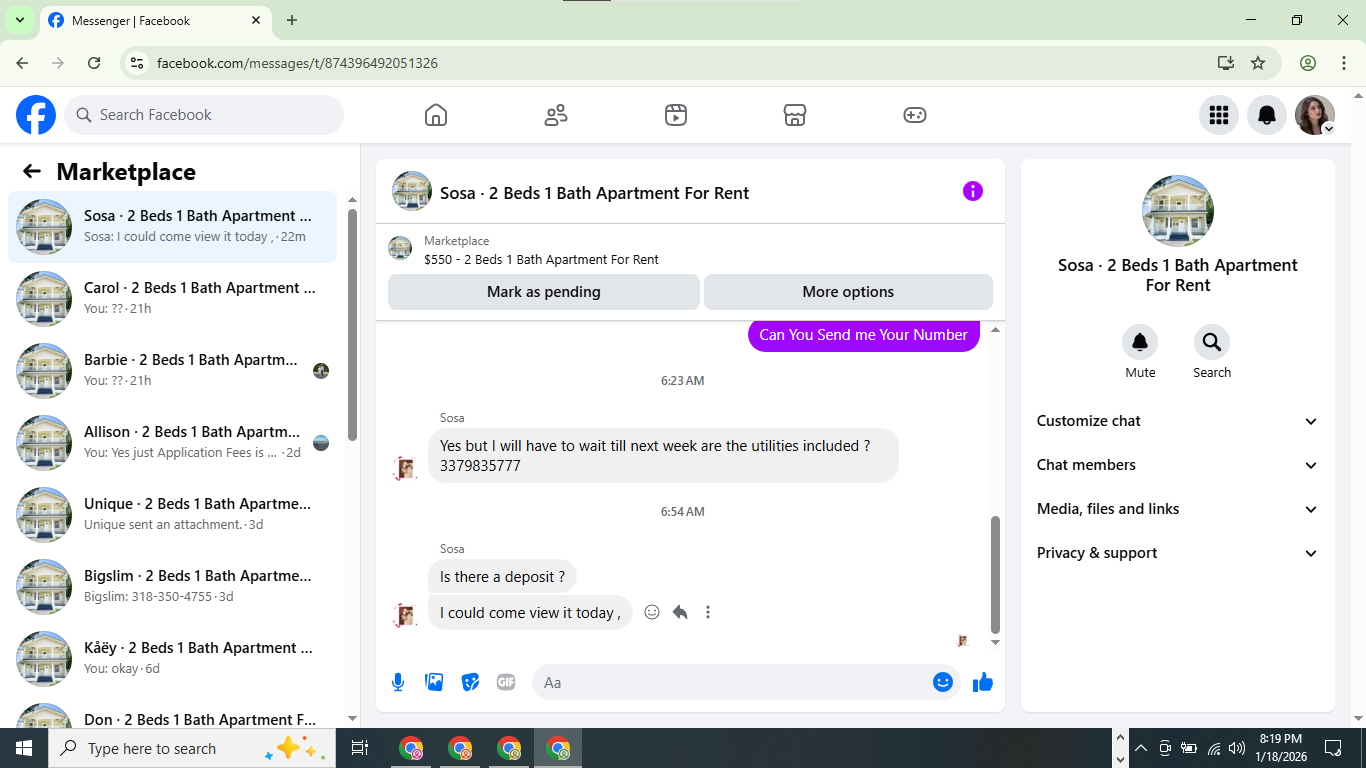This screenshot has width=1366, height=768.
Task: Open the Gaming controller icon
Action: [915, 115]
